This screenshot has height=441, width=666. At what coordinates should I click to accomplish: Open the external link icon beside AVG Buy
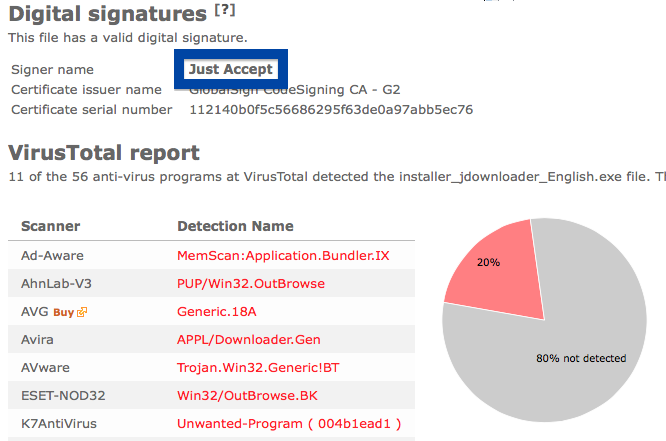(82, 312)
